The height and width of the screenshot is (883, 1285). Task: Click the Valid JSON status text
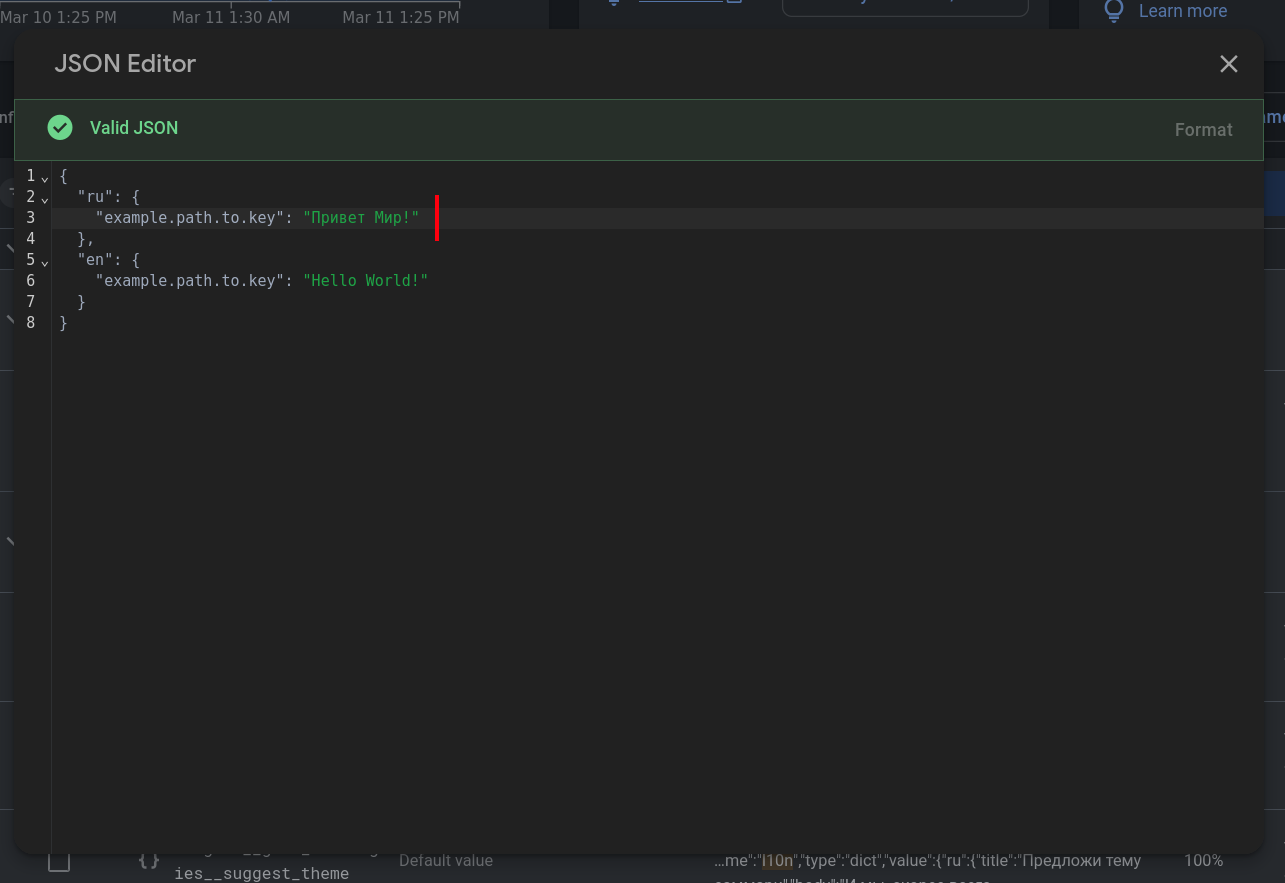pos(134,128)
